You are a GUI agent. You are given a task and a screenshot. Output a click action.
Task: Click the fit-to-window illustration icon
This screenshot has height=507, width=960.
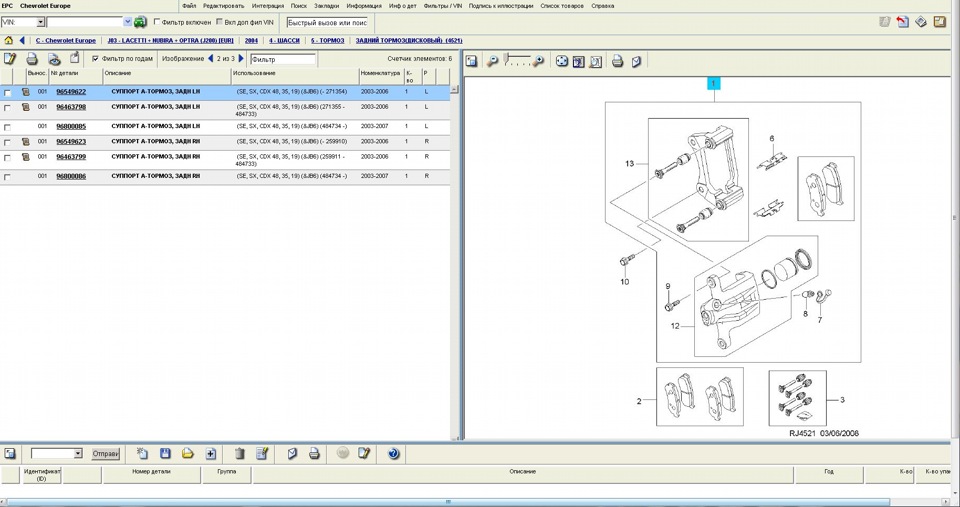click(561, 61)
